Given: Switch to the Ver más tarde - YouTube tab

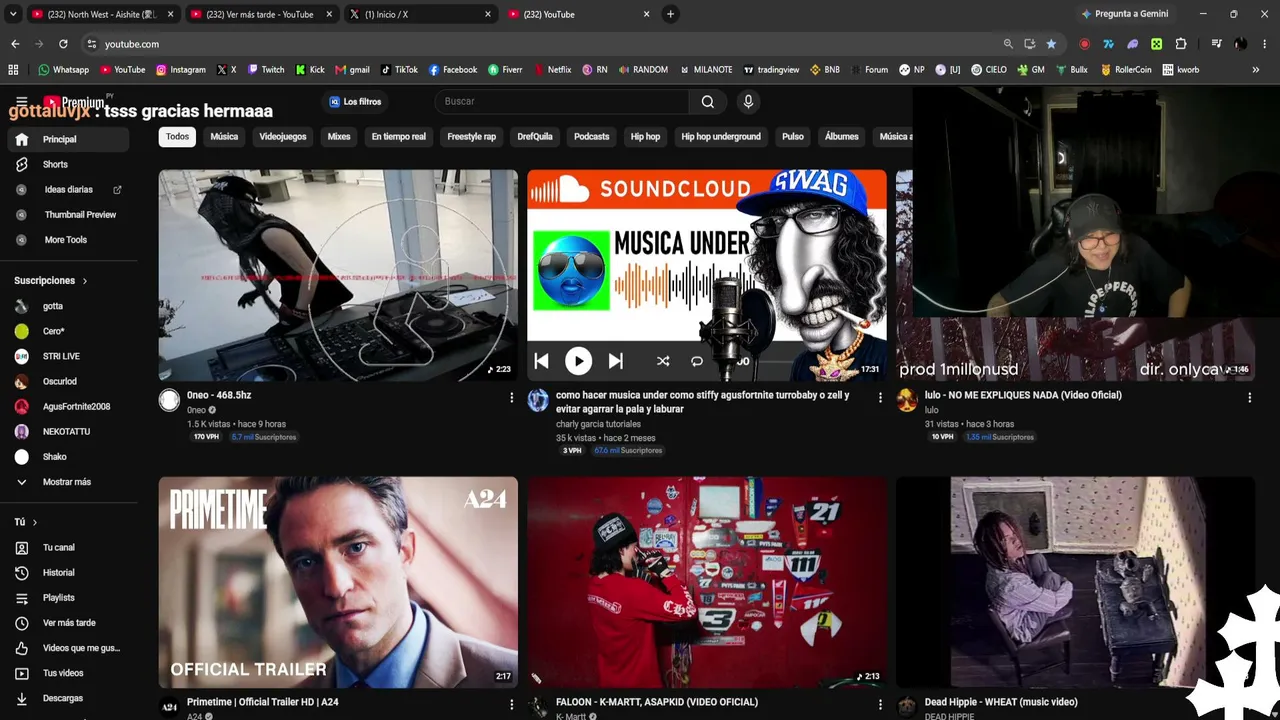Looking at the screenshot, I should 260,14.
